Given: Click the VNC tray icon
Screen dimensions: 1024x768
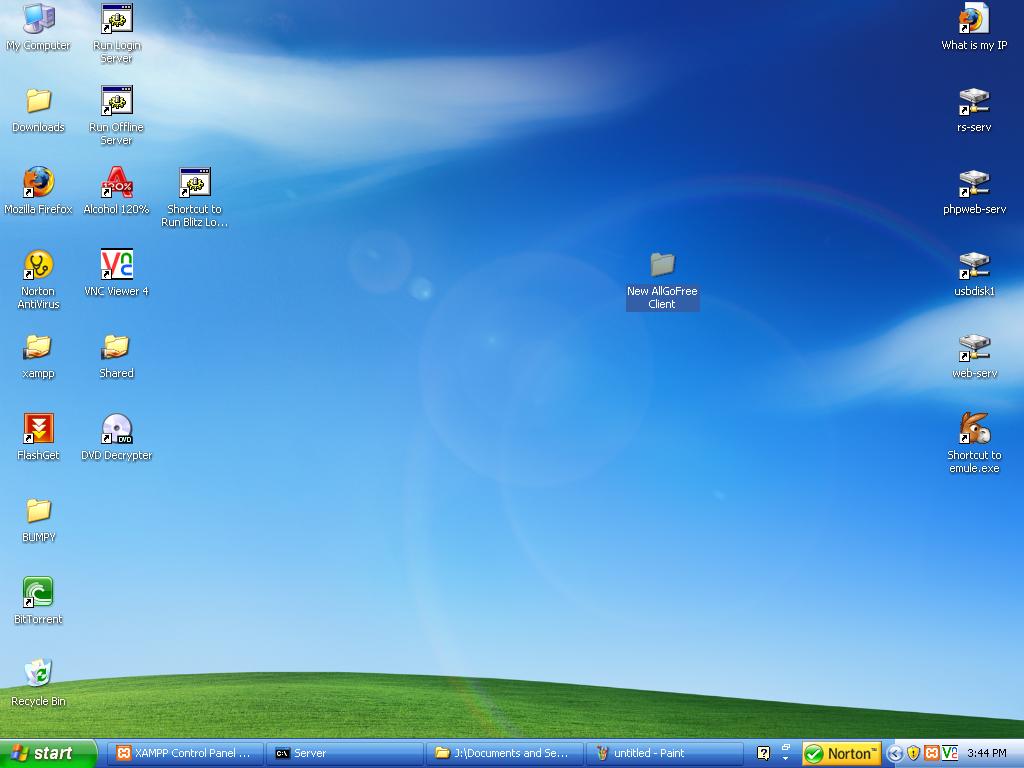Looking at the screenshot, I should tap(950, 754).
